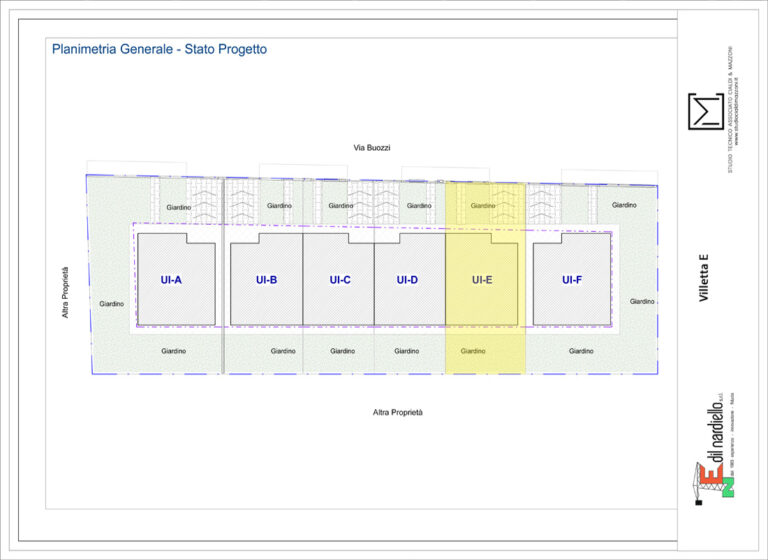768x560 pixels.
Task: Select the UI-B unit label
Action: click(266, 280)
